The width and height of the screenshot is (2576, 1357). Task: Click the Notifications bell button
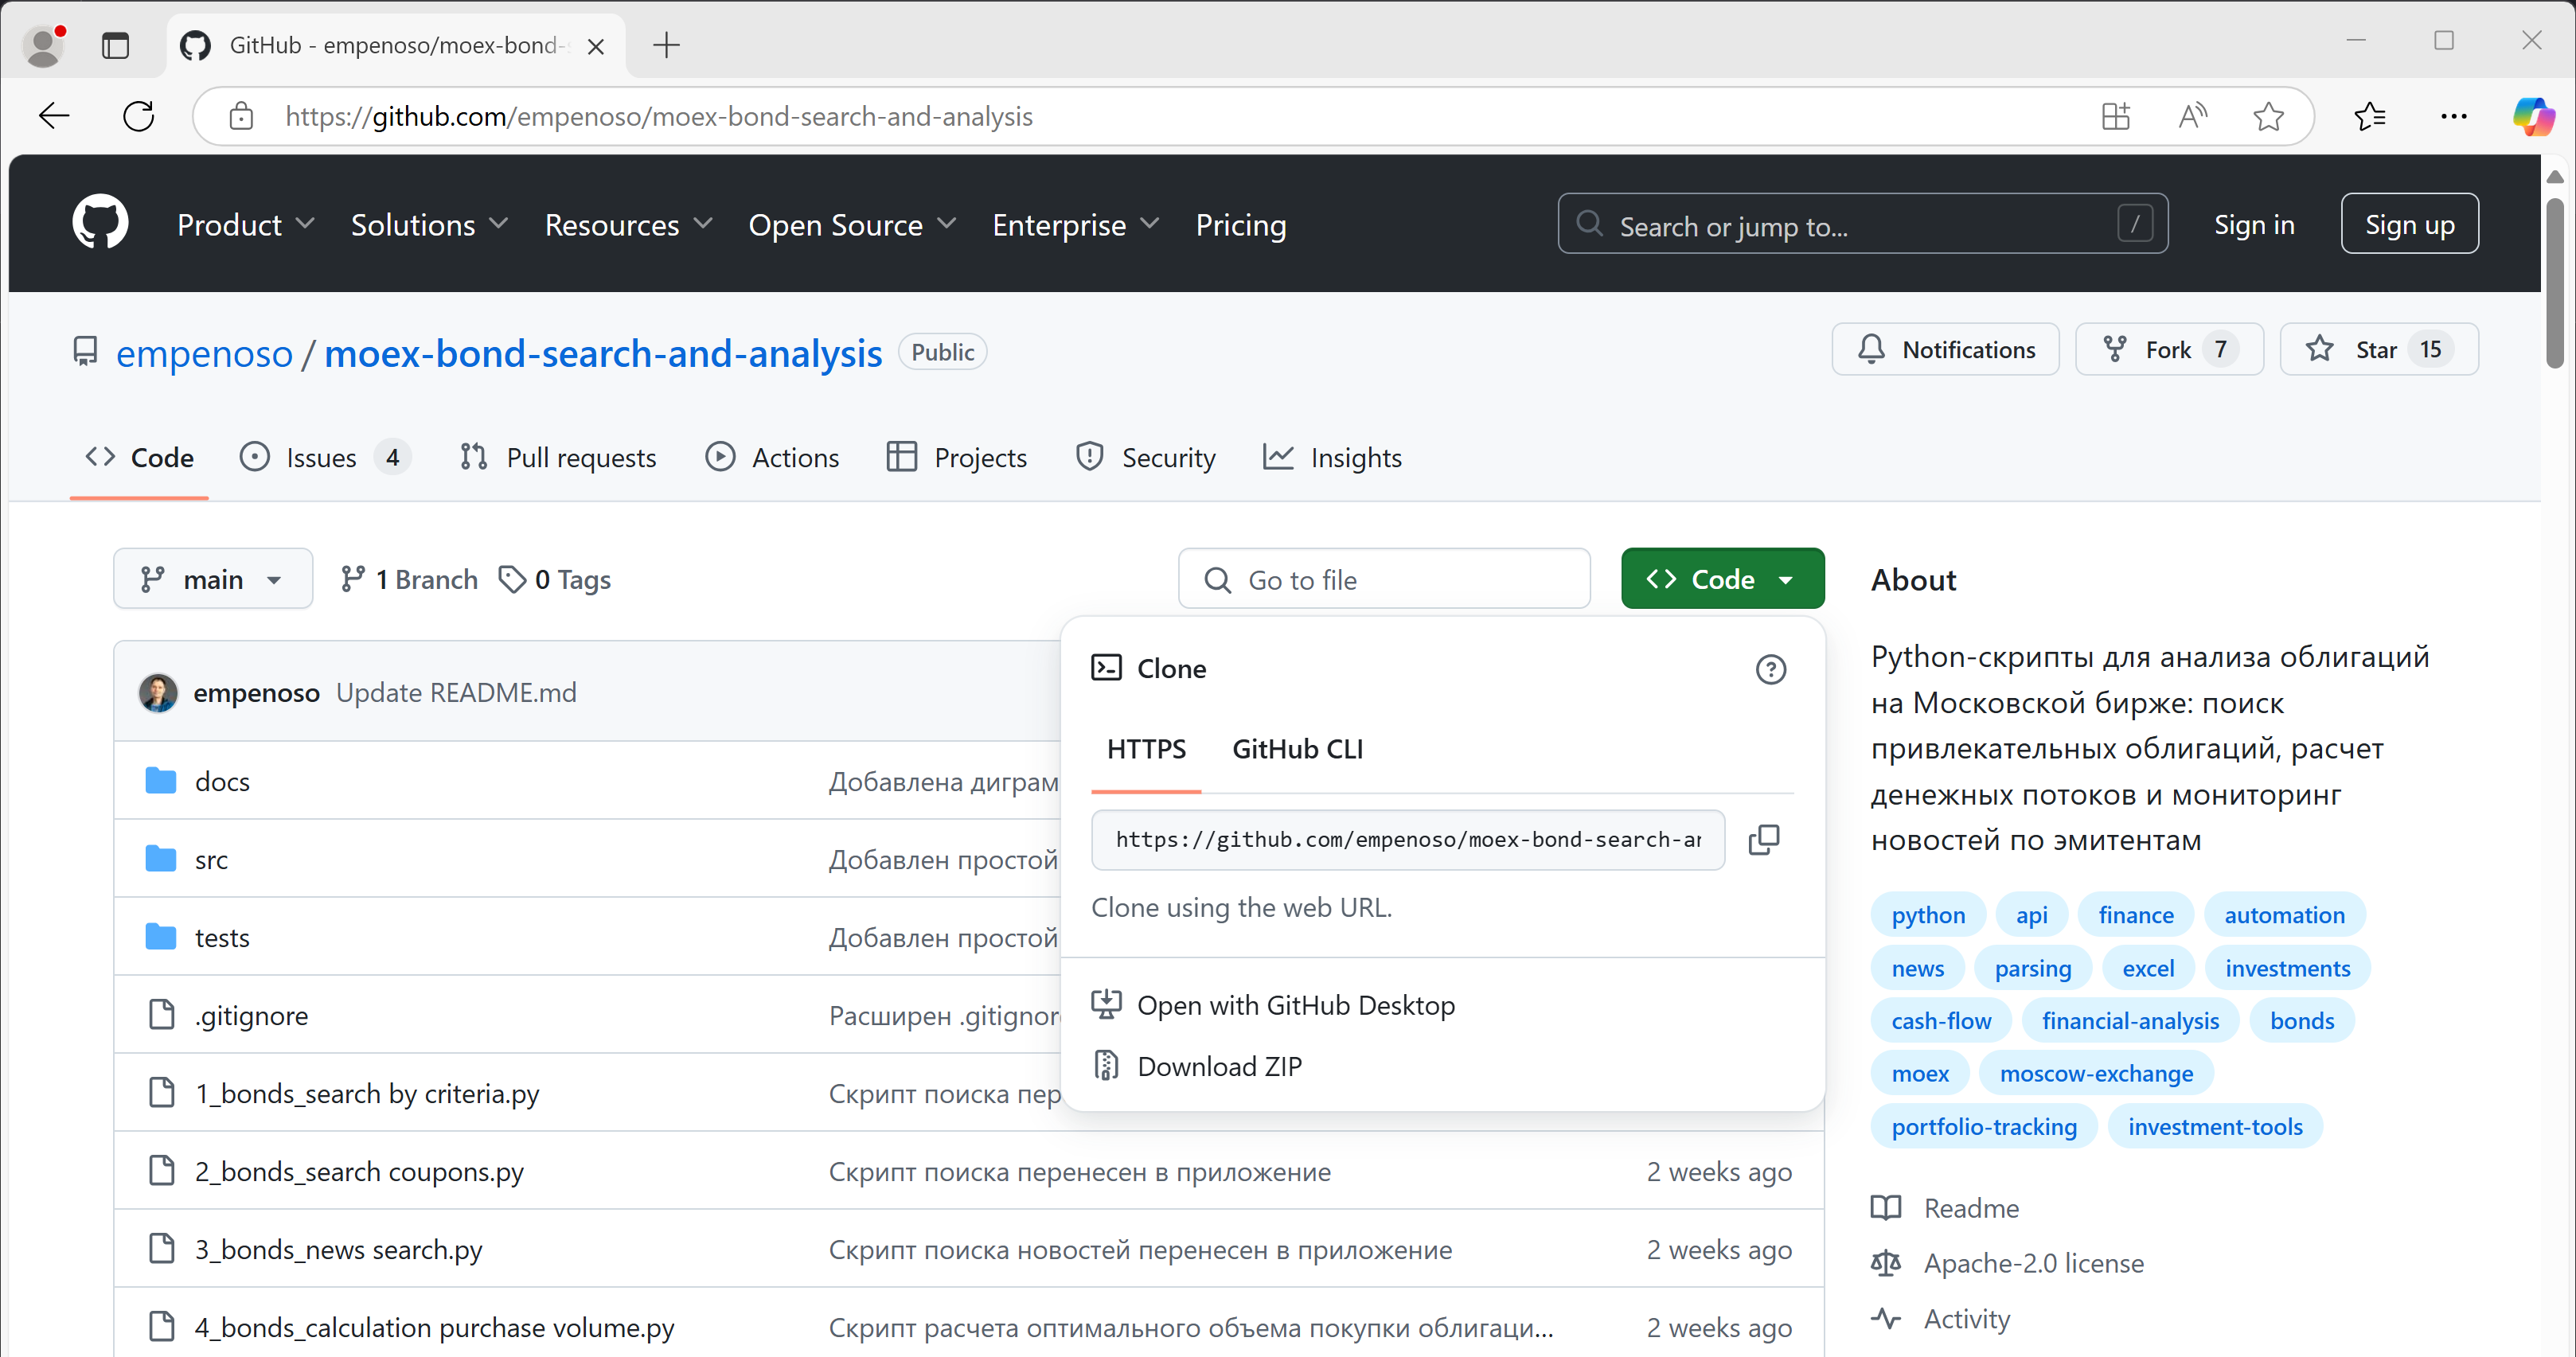tap(1945, 349)
